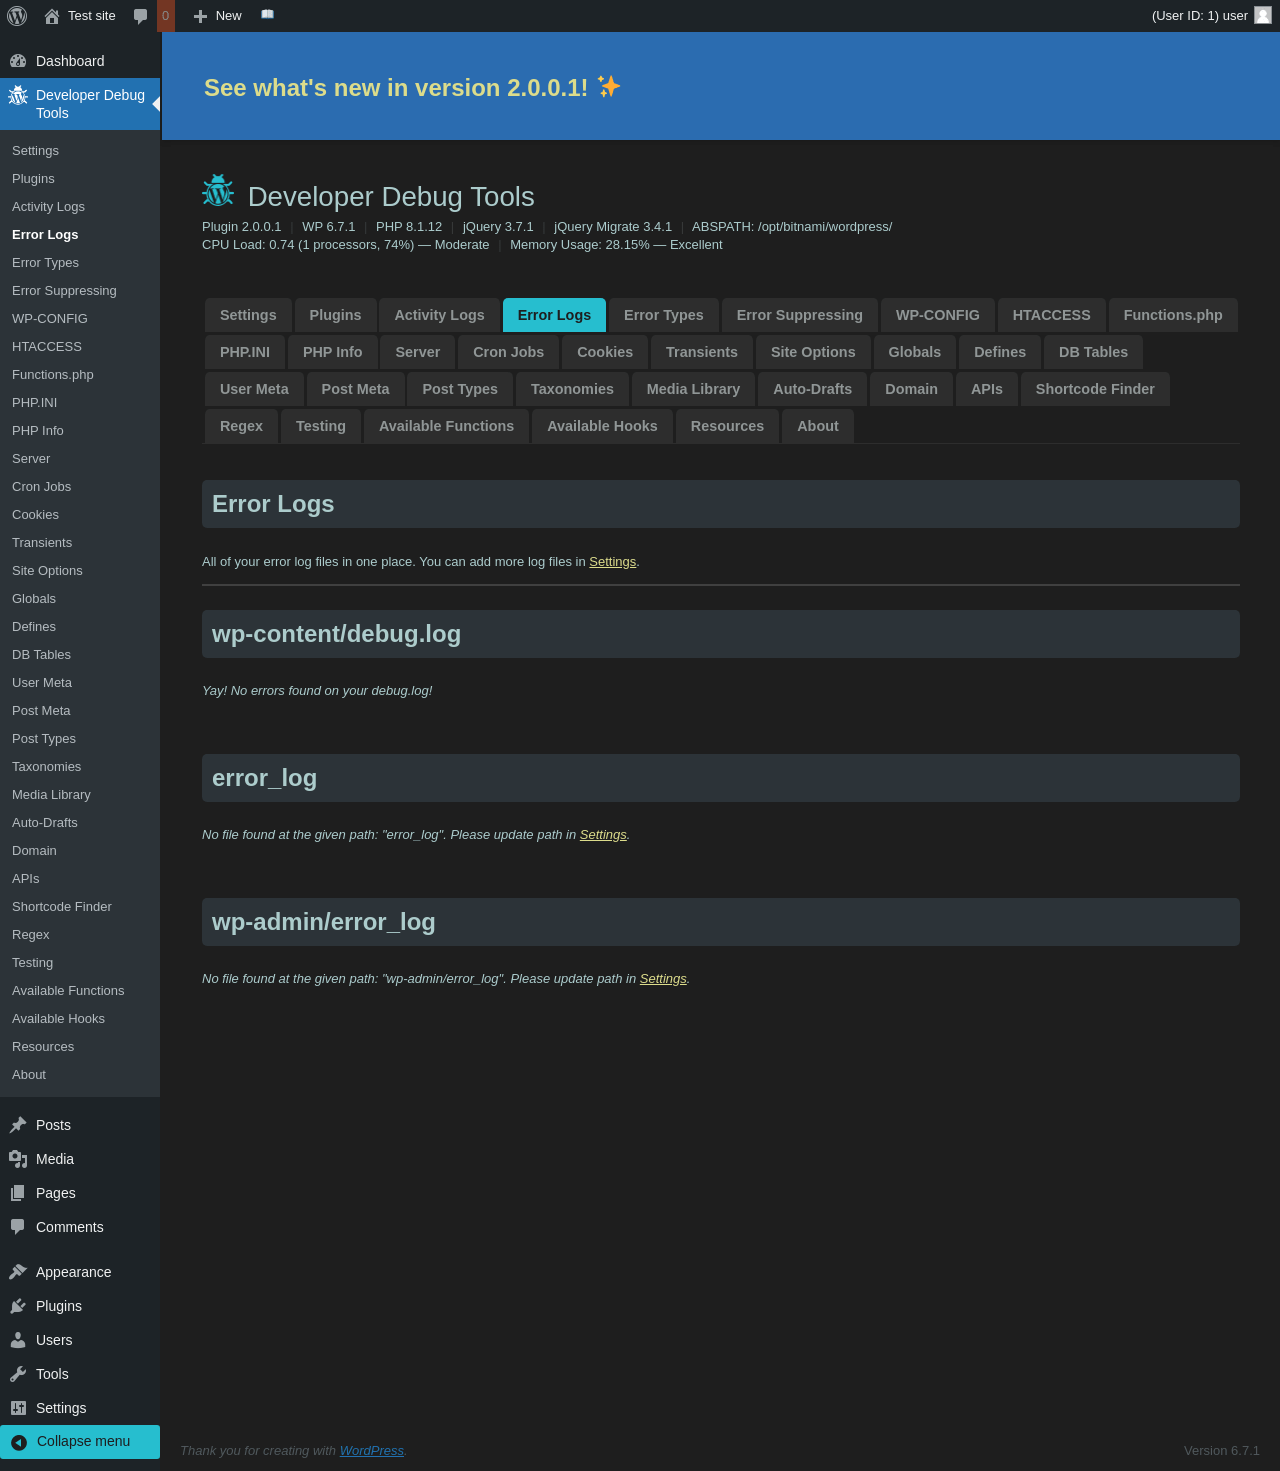This screenshot has width=1280, height=1471.
Task: Switch to the PHP Info tab
Action: point(333,352)
